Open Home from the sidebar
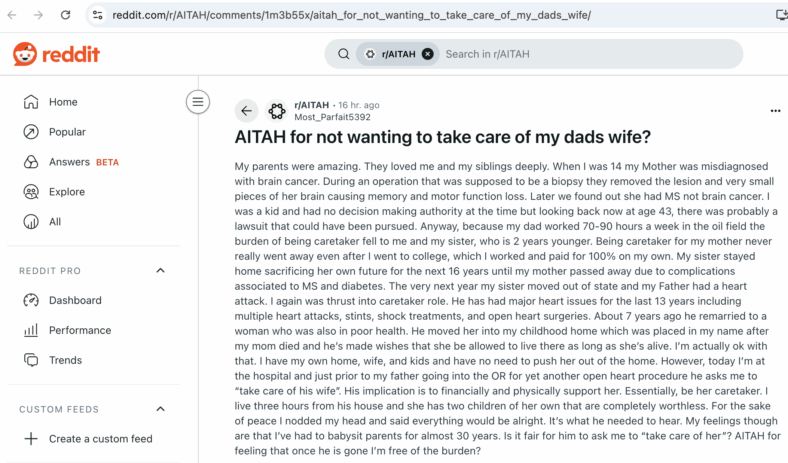Image resolution: width=788 pixels, height=463 pixels. point(93,102)
